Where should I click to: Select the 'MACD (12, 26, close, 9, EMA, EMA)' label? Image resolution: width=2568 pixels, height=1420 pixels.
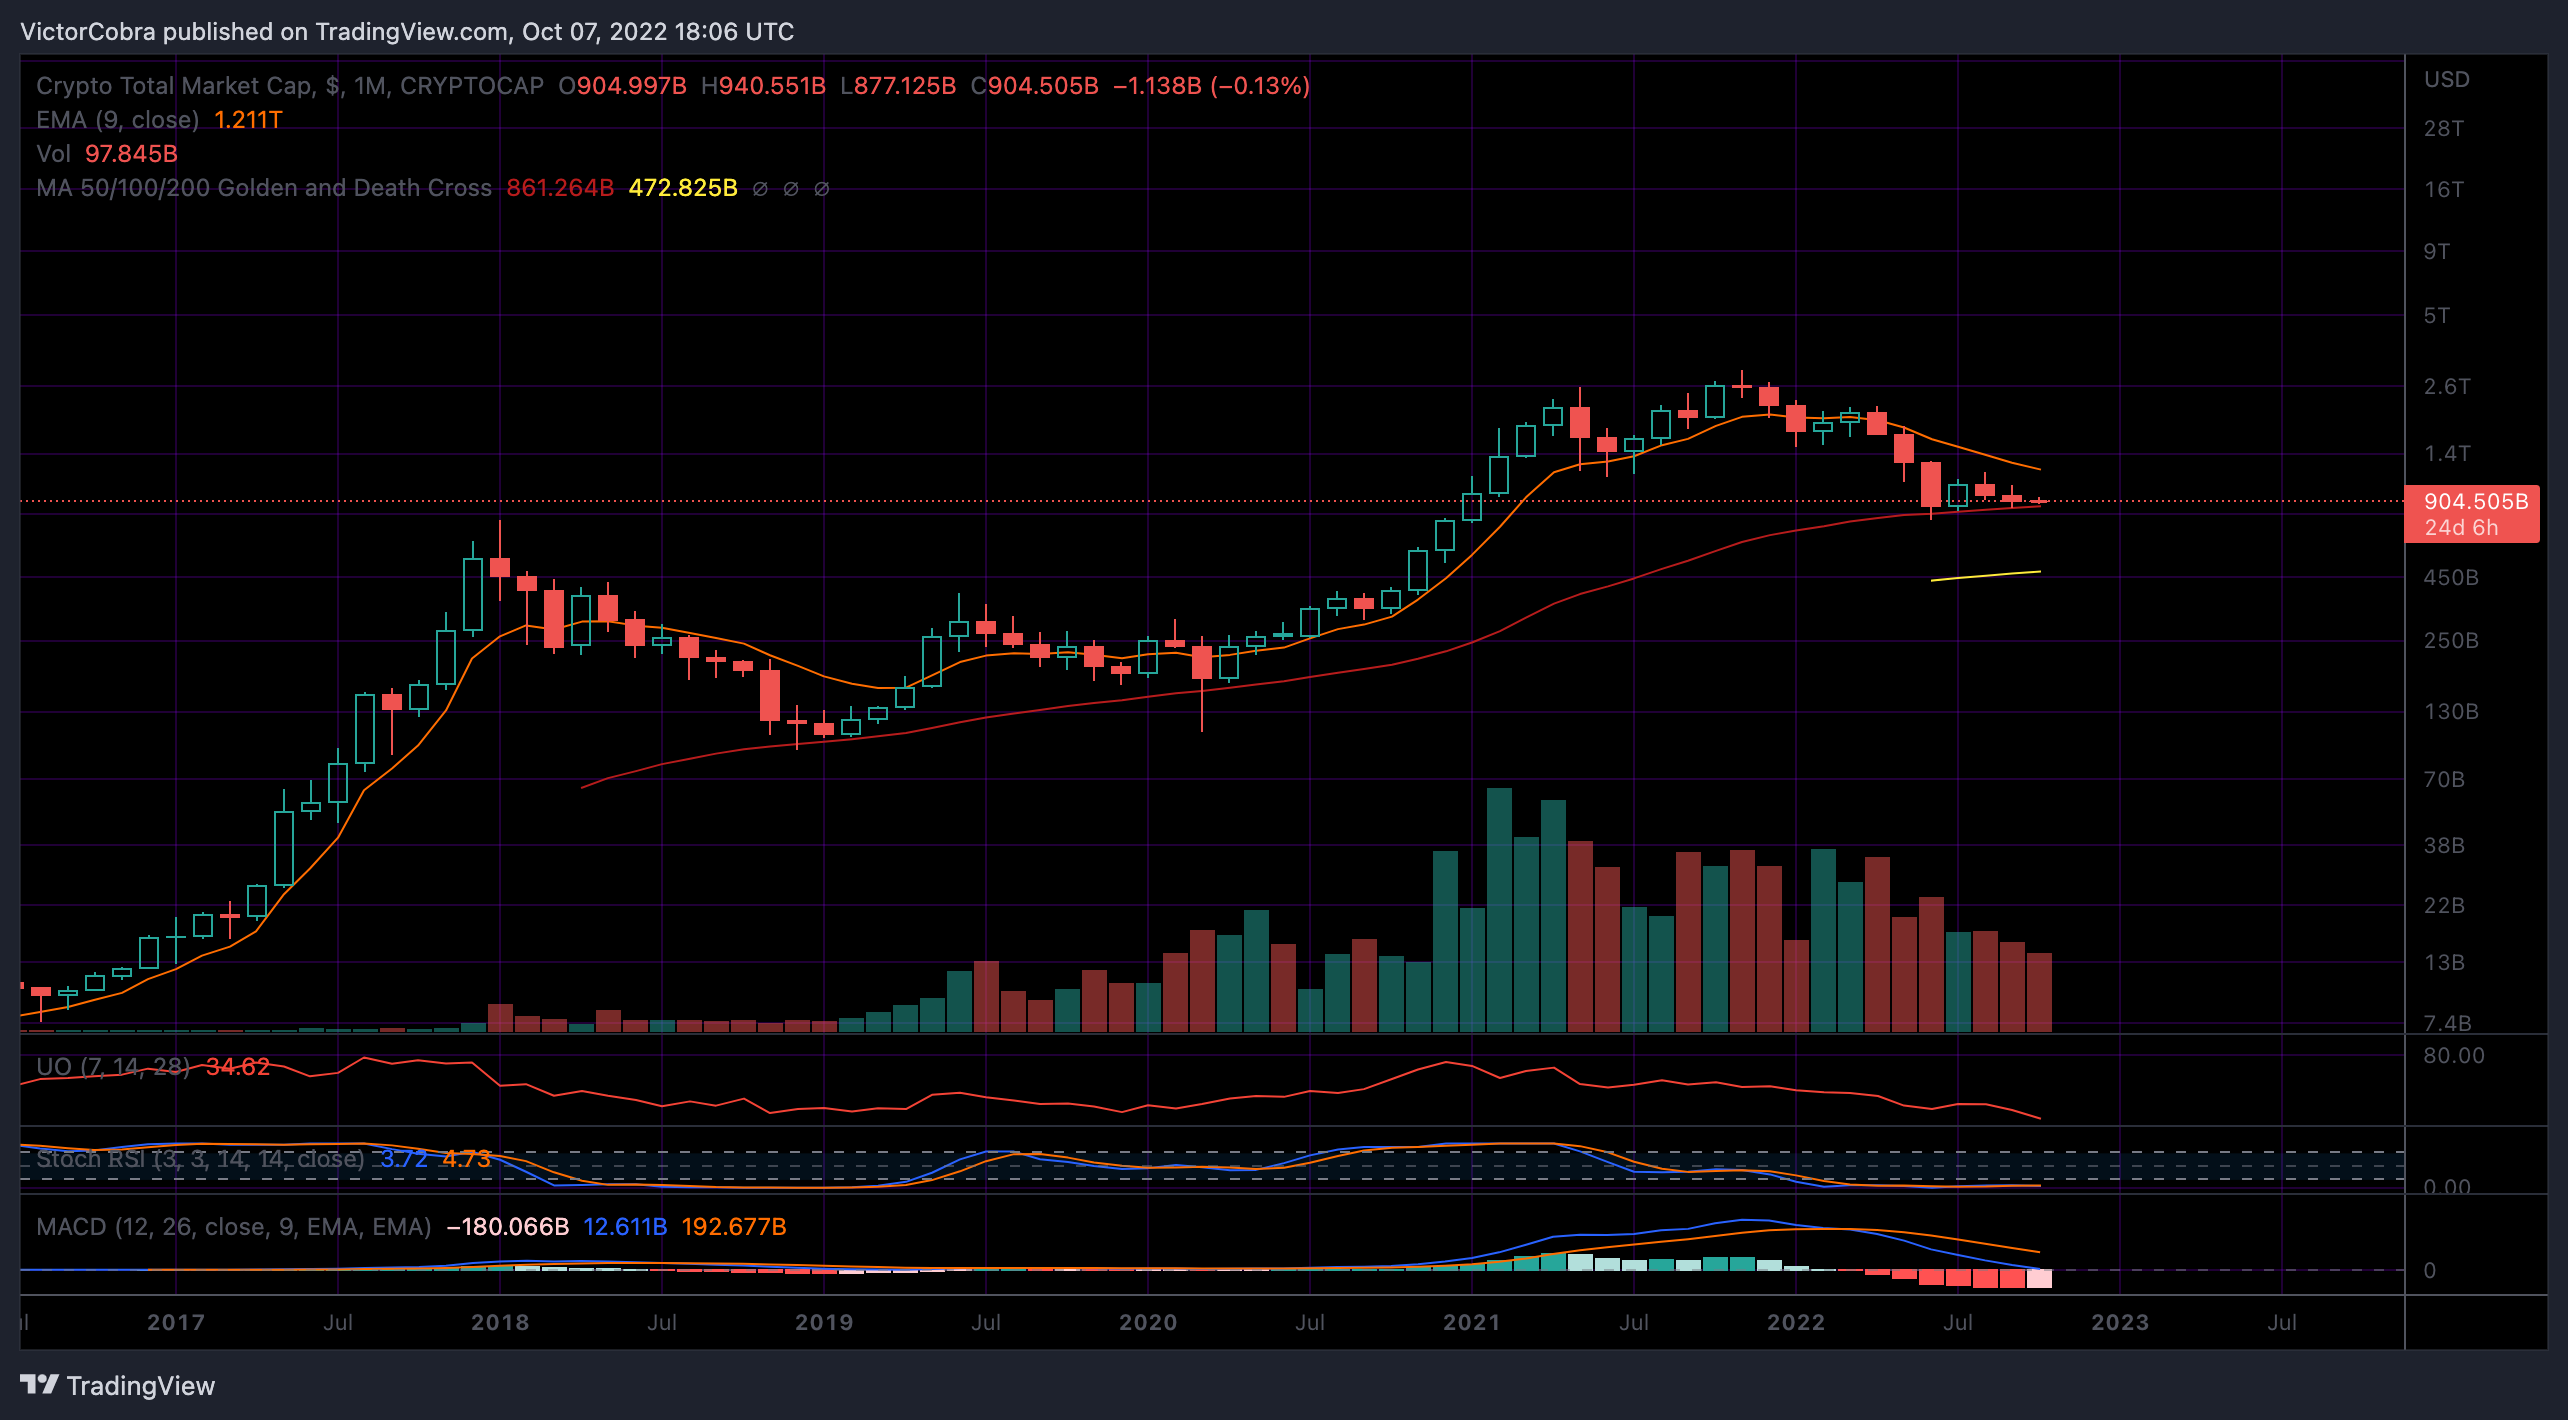click(233, 1227)
